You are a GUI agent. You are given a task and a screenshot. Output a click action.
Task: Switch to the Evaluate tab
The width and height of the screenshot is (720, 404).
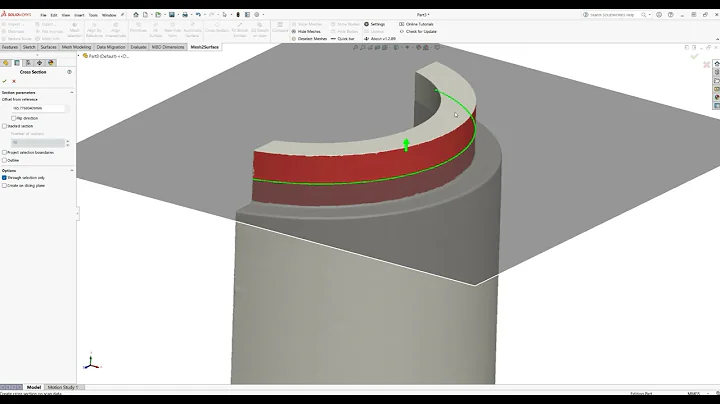138,47
